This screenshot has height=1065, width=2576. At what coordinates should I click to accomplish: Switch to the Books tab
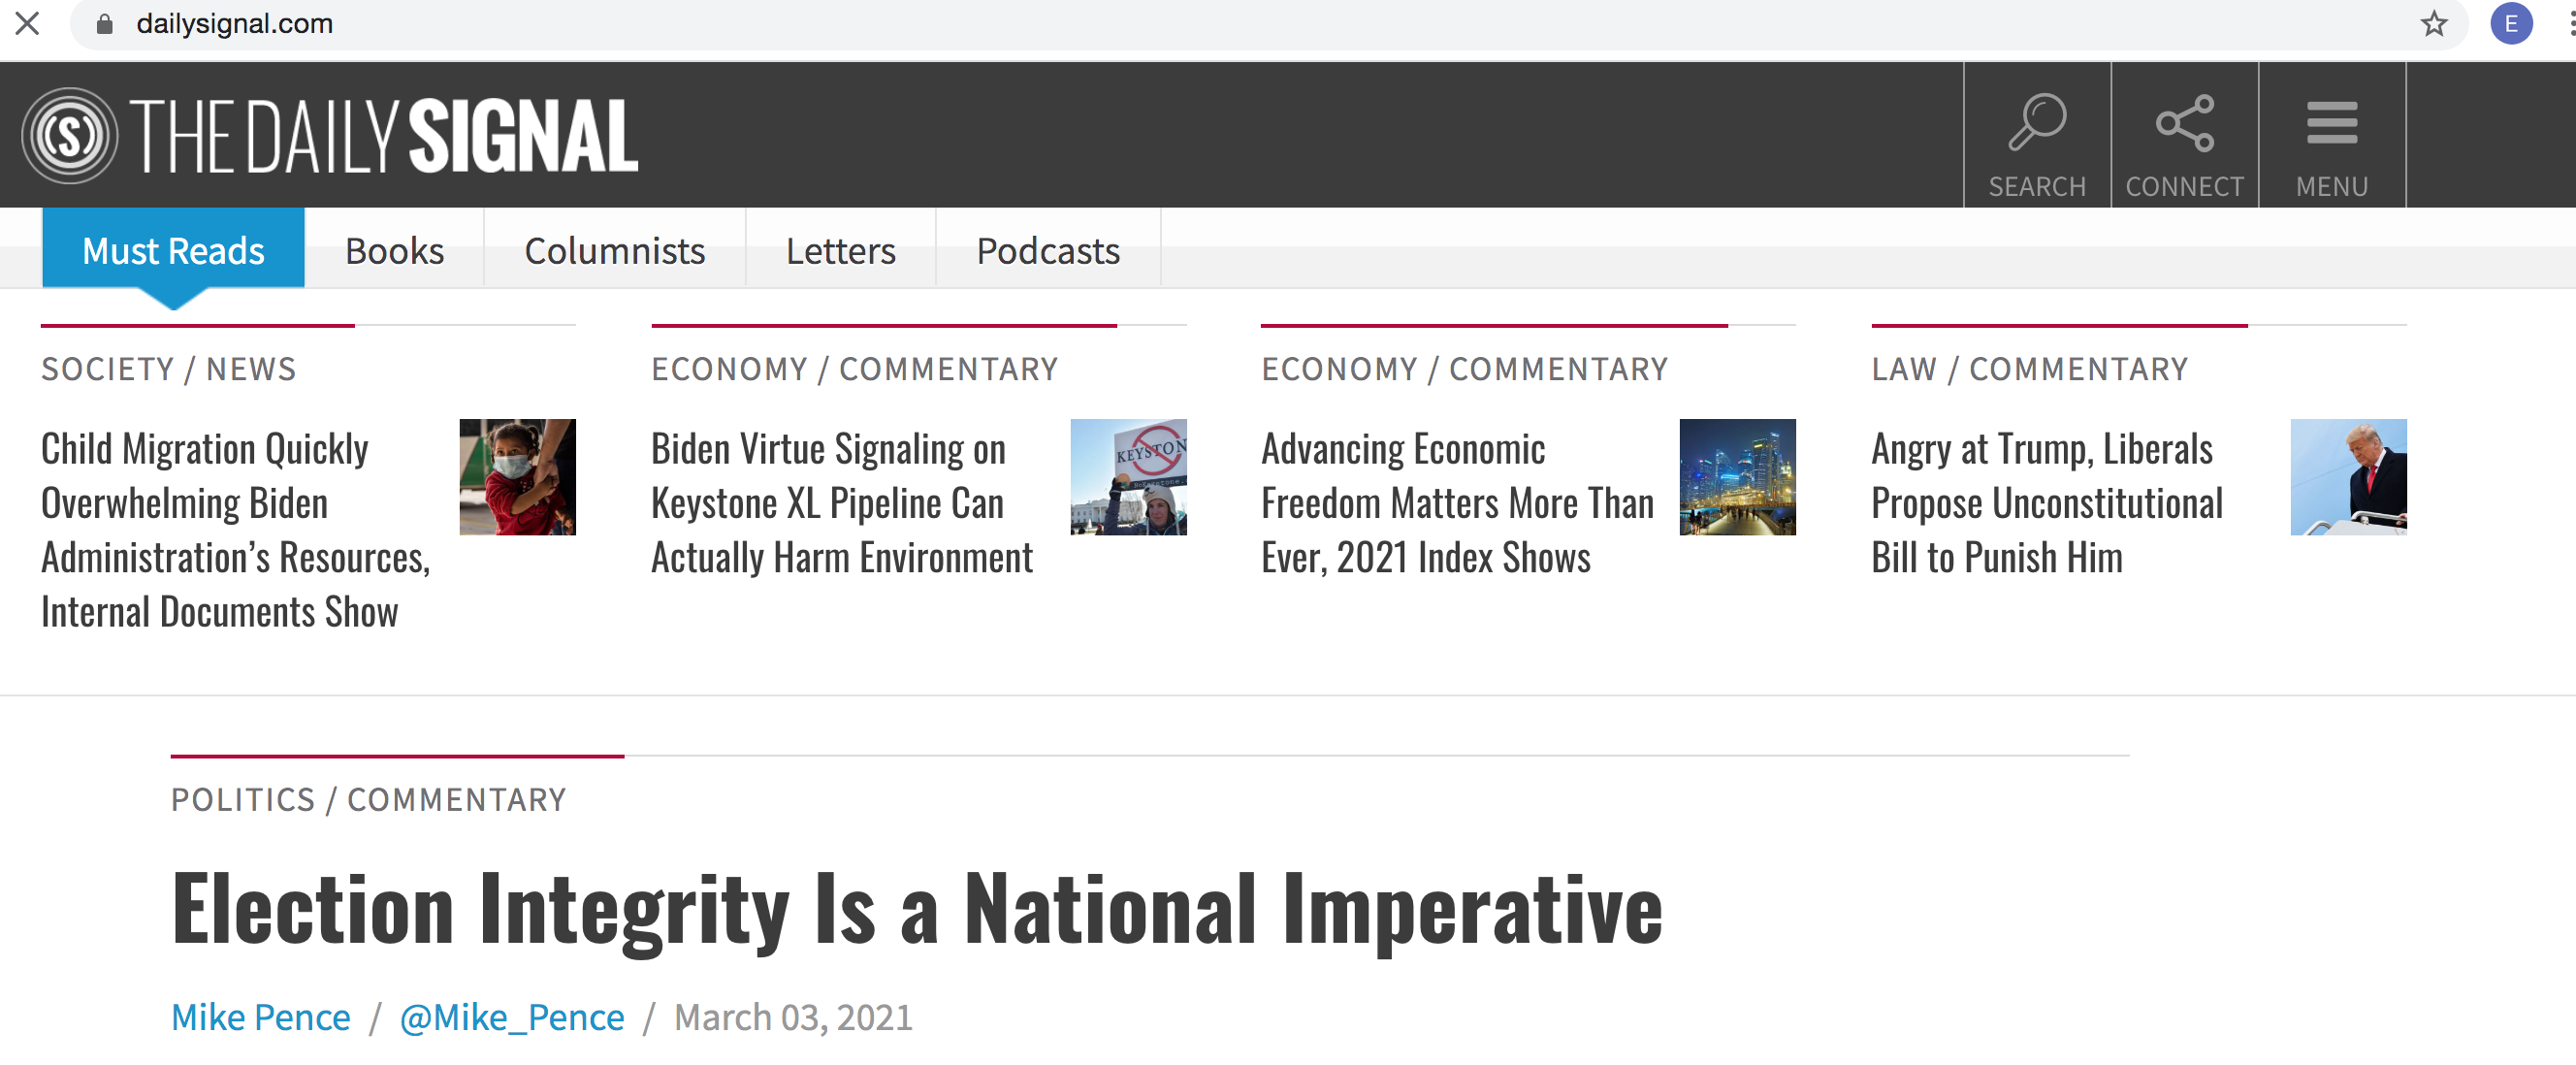click(x=394, y=250)
